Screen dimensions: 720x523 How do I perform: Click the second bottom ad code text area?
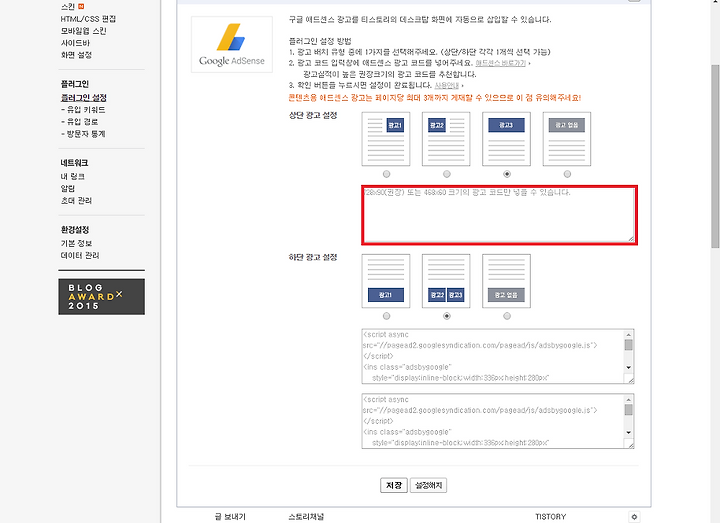point(498,421)
